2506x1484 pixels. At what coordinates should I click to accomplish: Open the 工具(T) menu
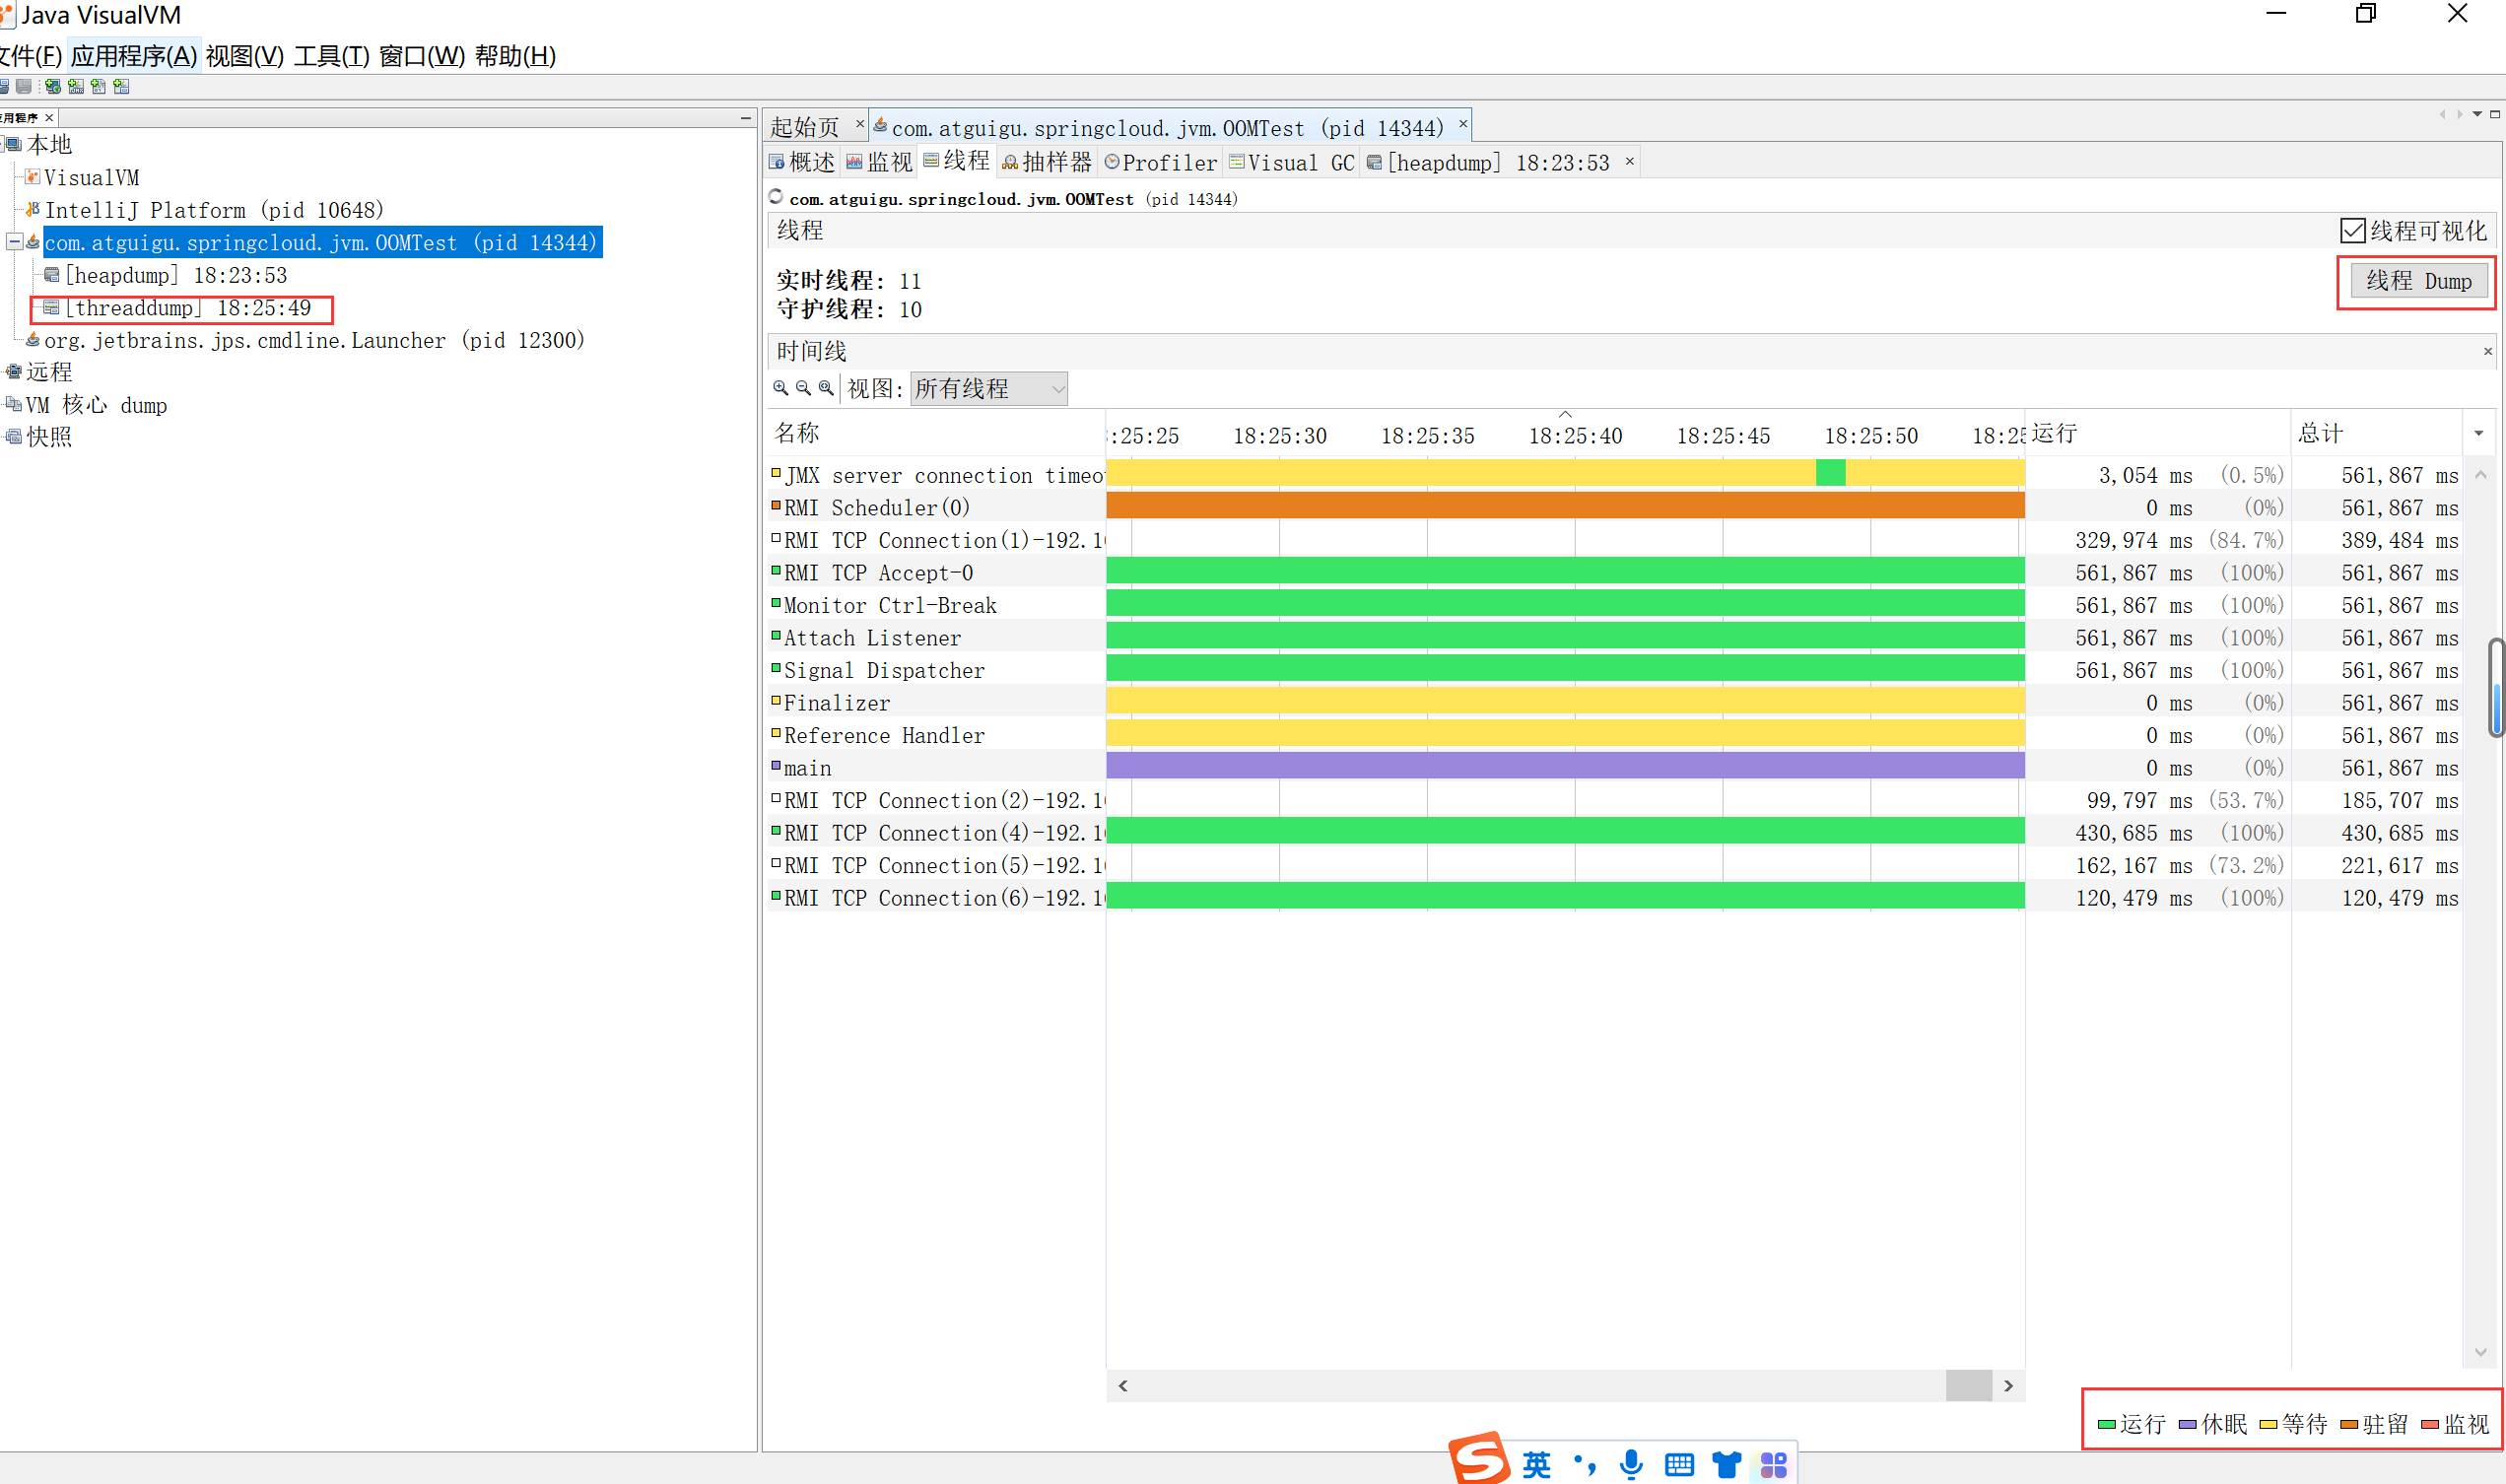(x=331, y=56)
